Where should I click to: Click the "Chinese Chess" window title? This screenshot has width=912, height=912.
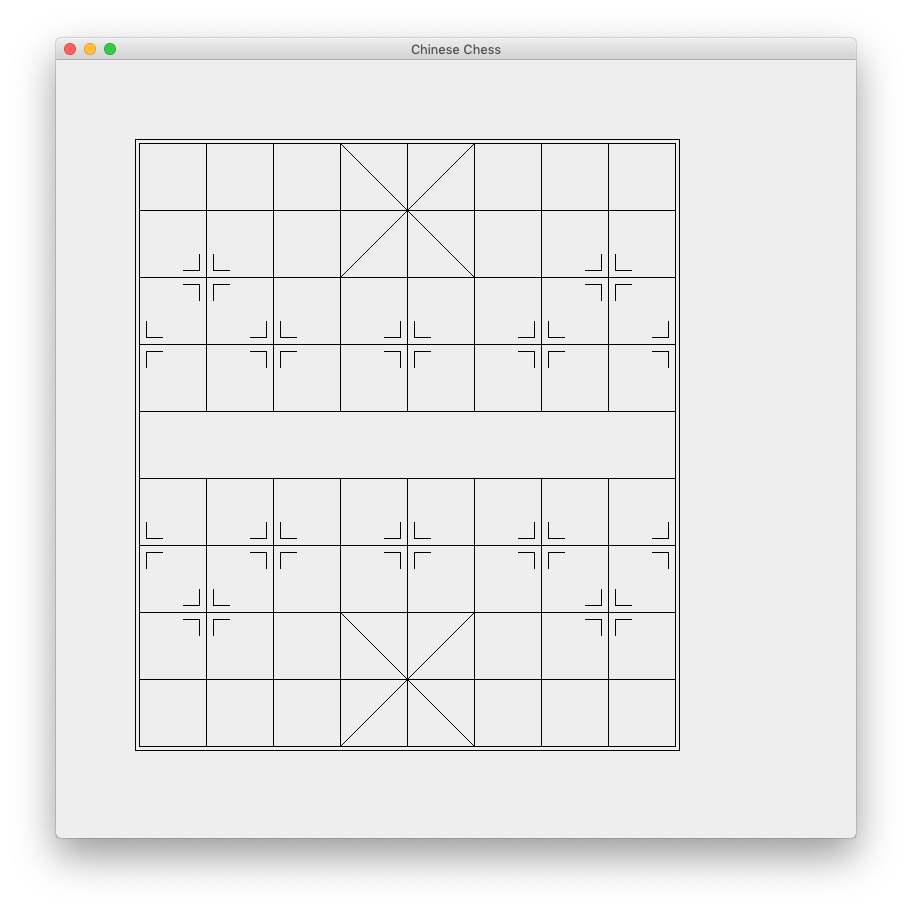pyautogui.click(x=455, y=49)
